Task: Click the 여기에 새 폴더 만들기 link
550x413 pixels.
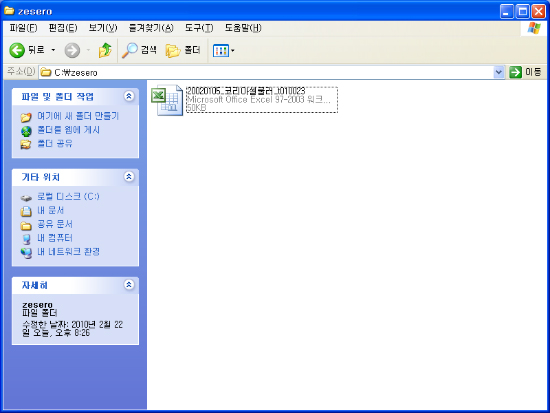Action: click(x=78, y=116)
